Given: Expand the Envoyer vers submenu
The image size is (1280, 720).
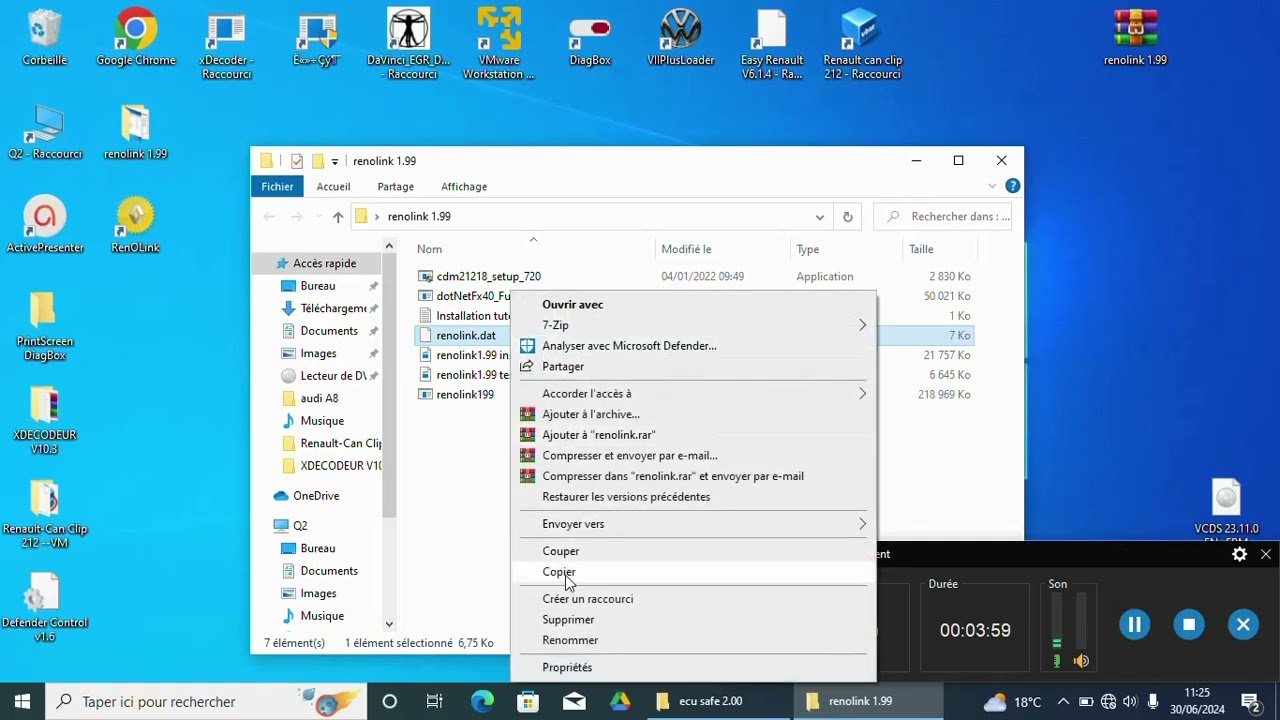Looking at the screenshot, I should pyautogui.click(x=862, y=524).
